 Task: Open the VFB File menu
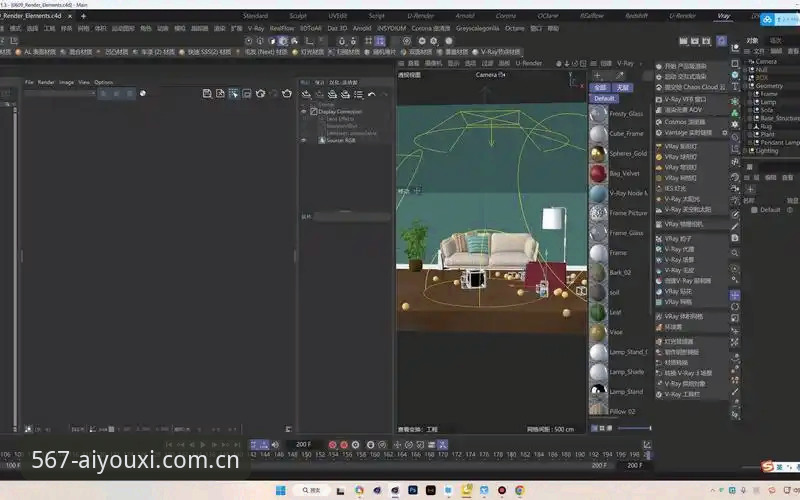coord(29,82)
